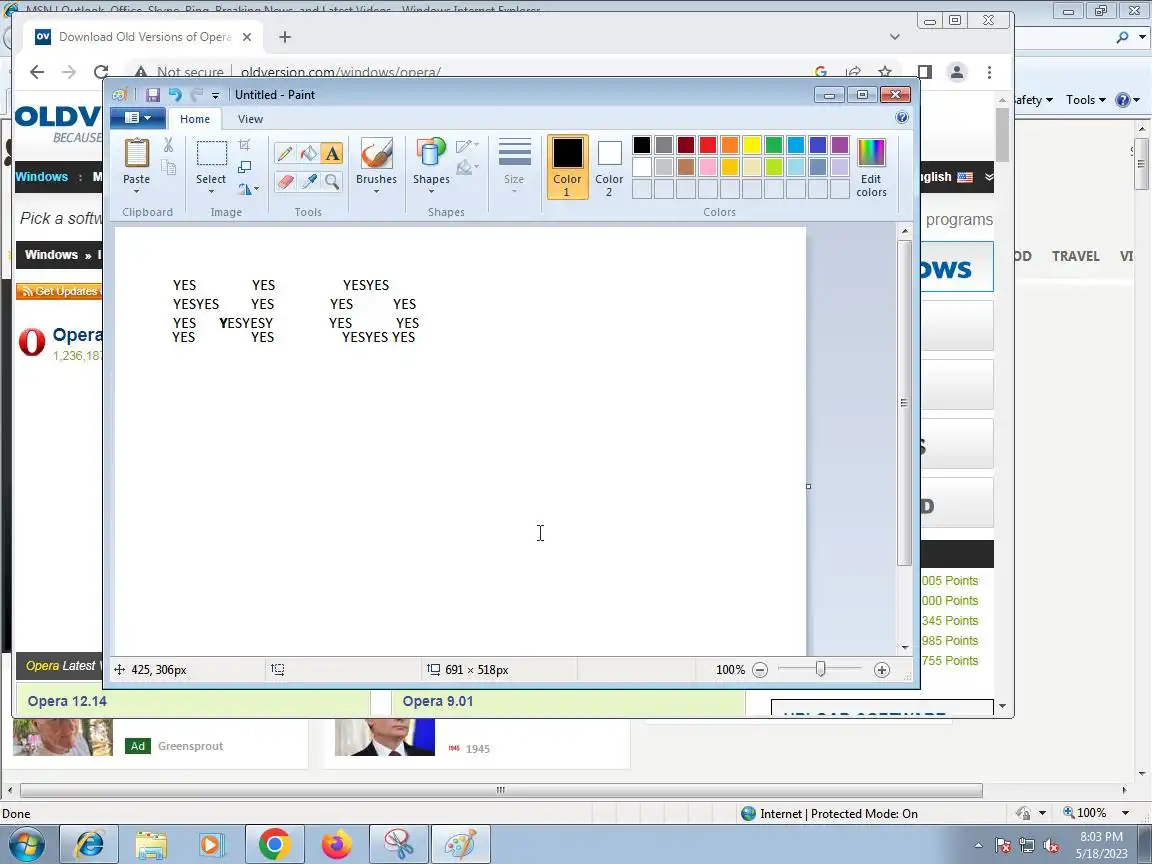Open Paint file menu dropdown button
The image size is (1152, 864).
click(x=137, y=118)
